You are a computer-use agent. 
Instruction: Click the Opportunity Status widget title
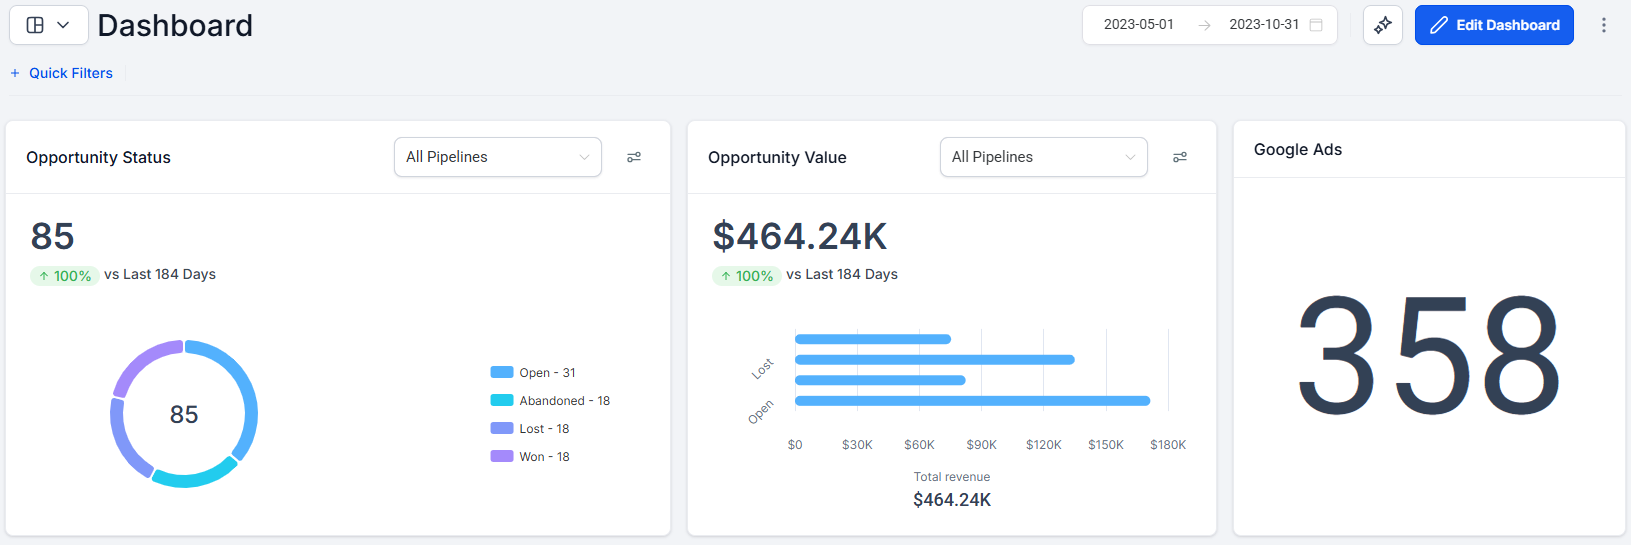point(98,157)
